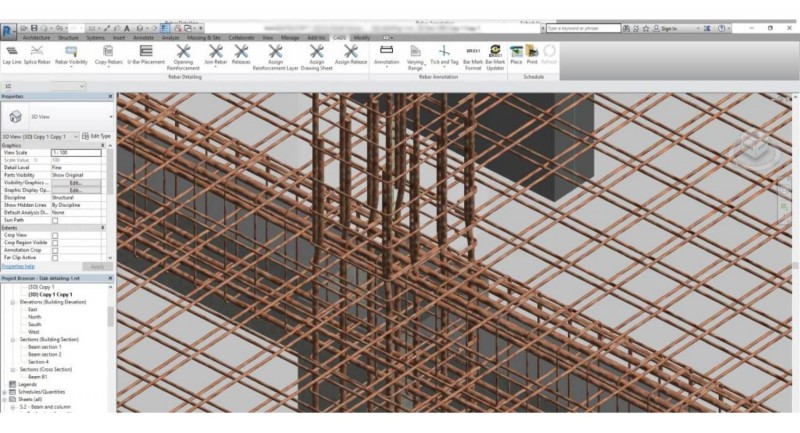
Task: Click Edit Type button in Properties
Action: coord(96,136)
